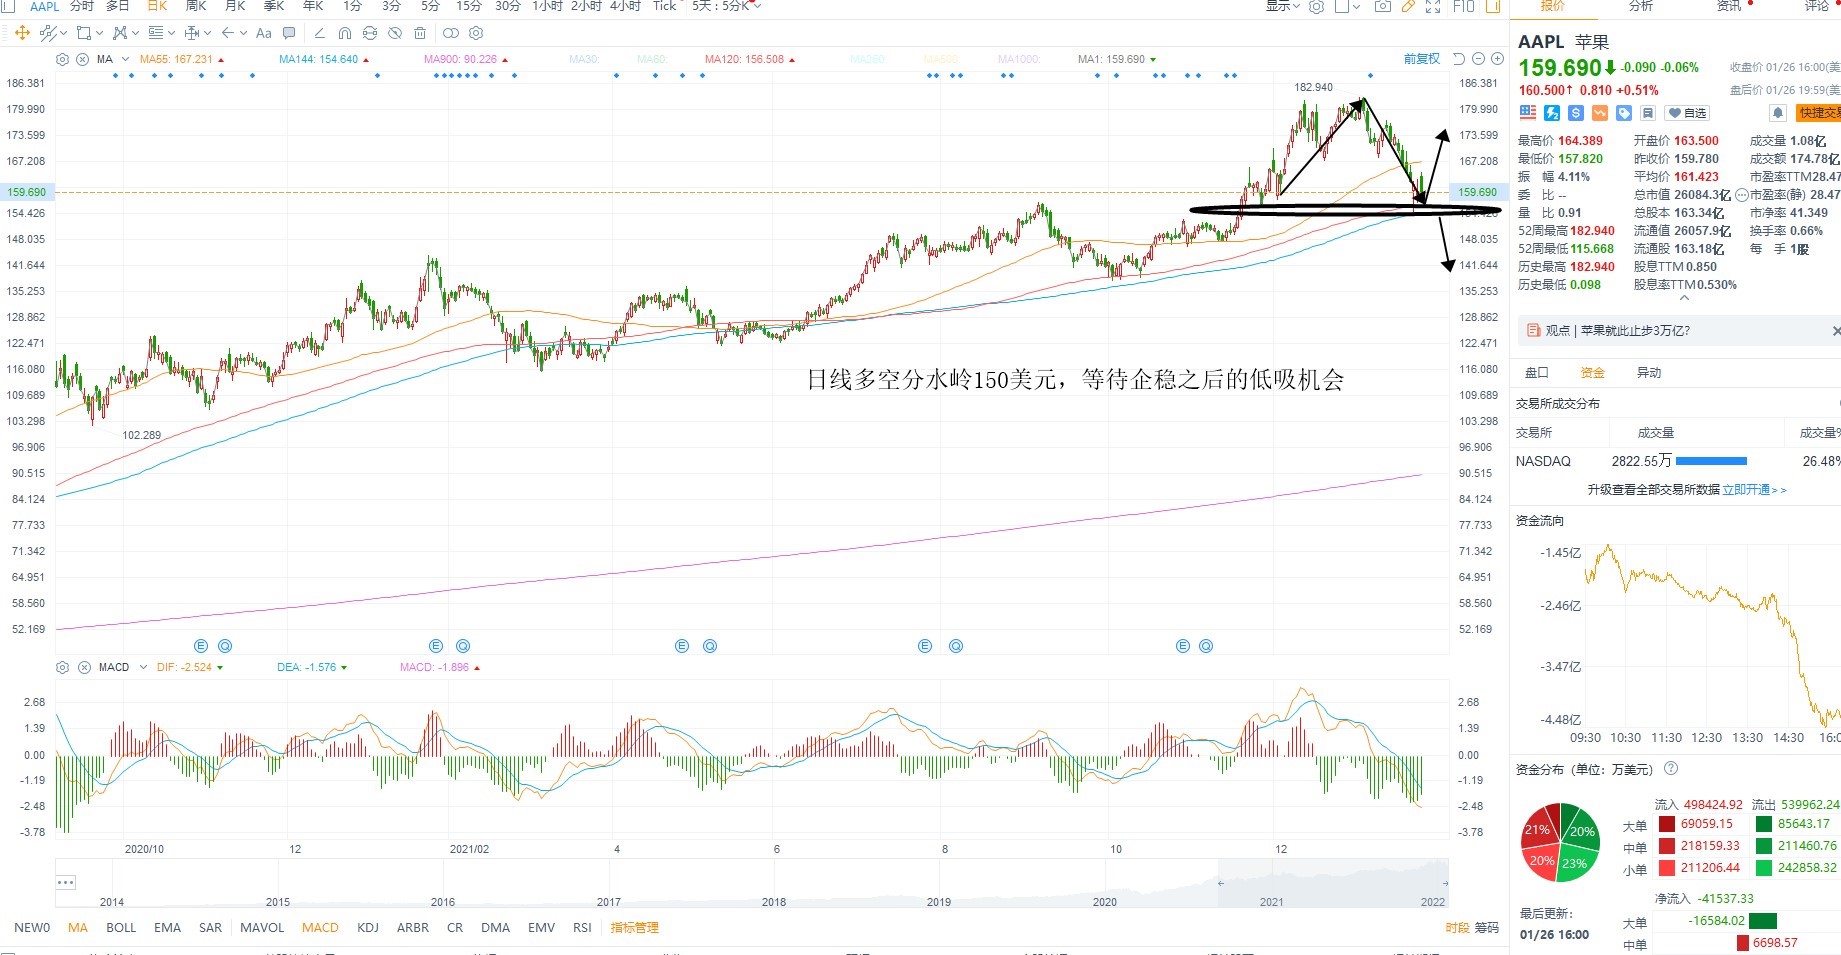The width and height of the screenshot is (1841, 955).
Task: Take a chart screenshot with camera icon
Action: pyautogui.click(x=1383, y=6)
